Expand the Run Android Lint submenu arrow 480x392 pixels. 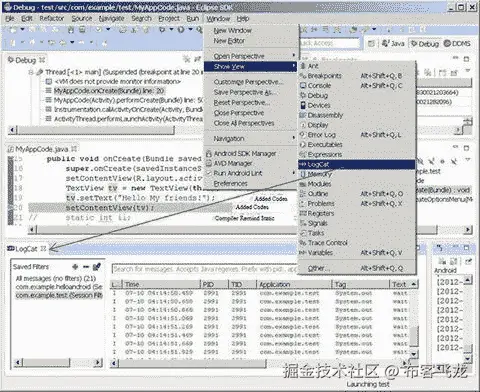(294, 173)
